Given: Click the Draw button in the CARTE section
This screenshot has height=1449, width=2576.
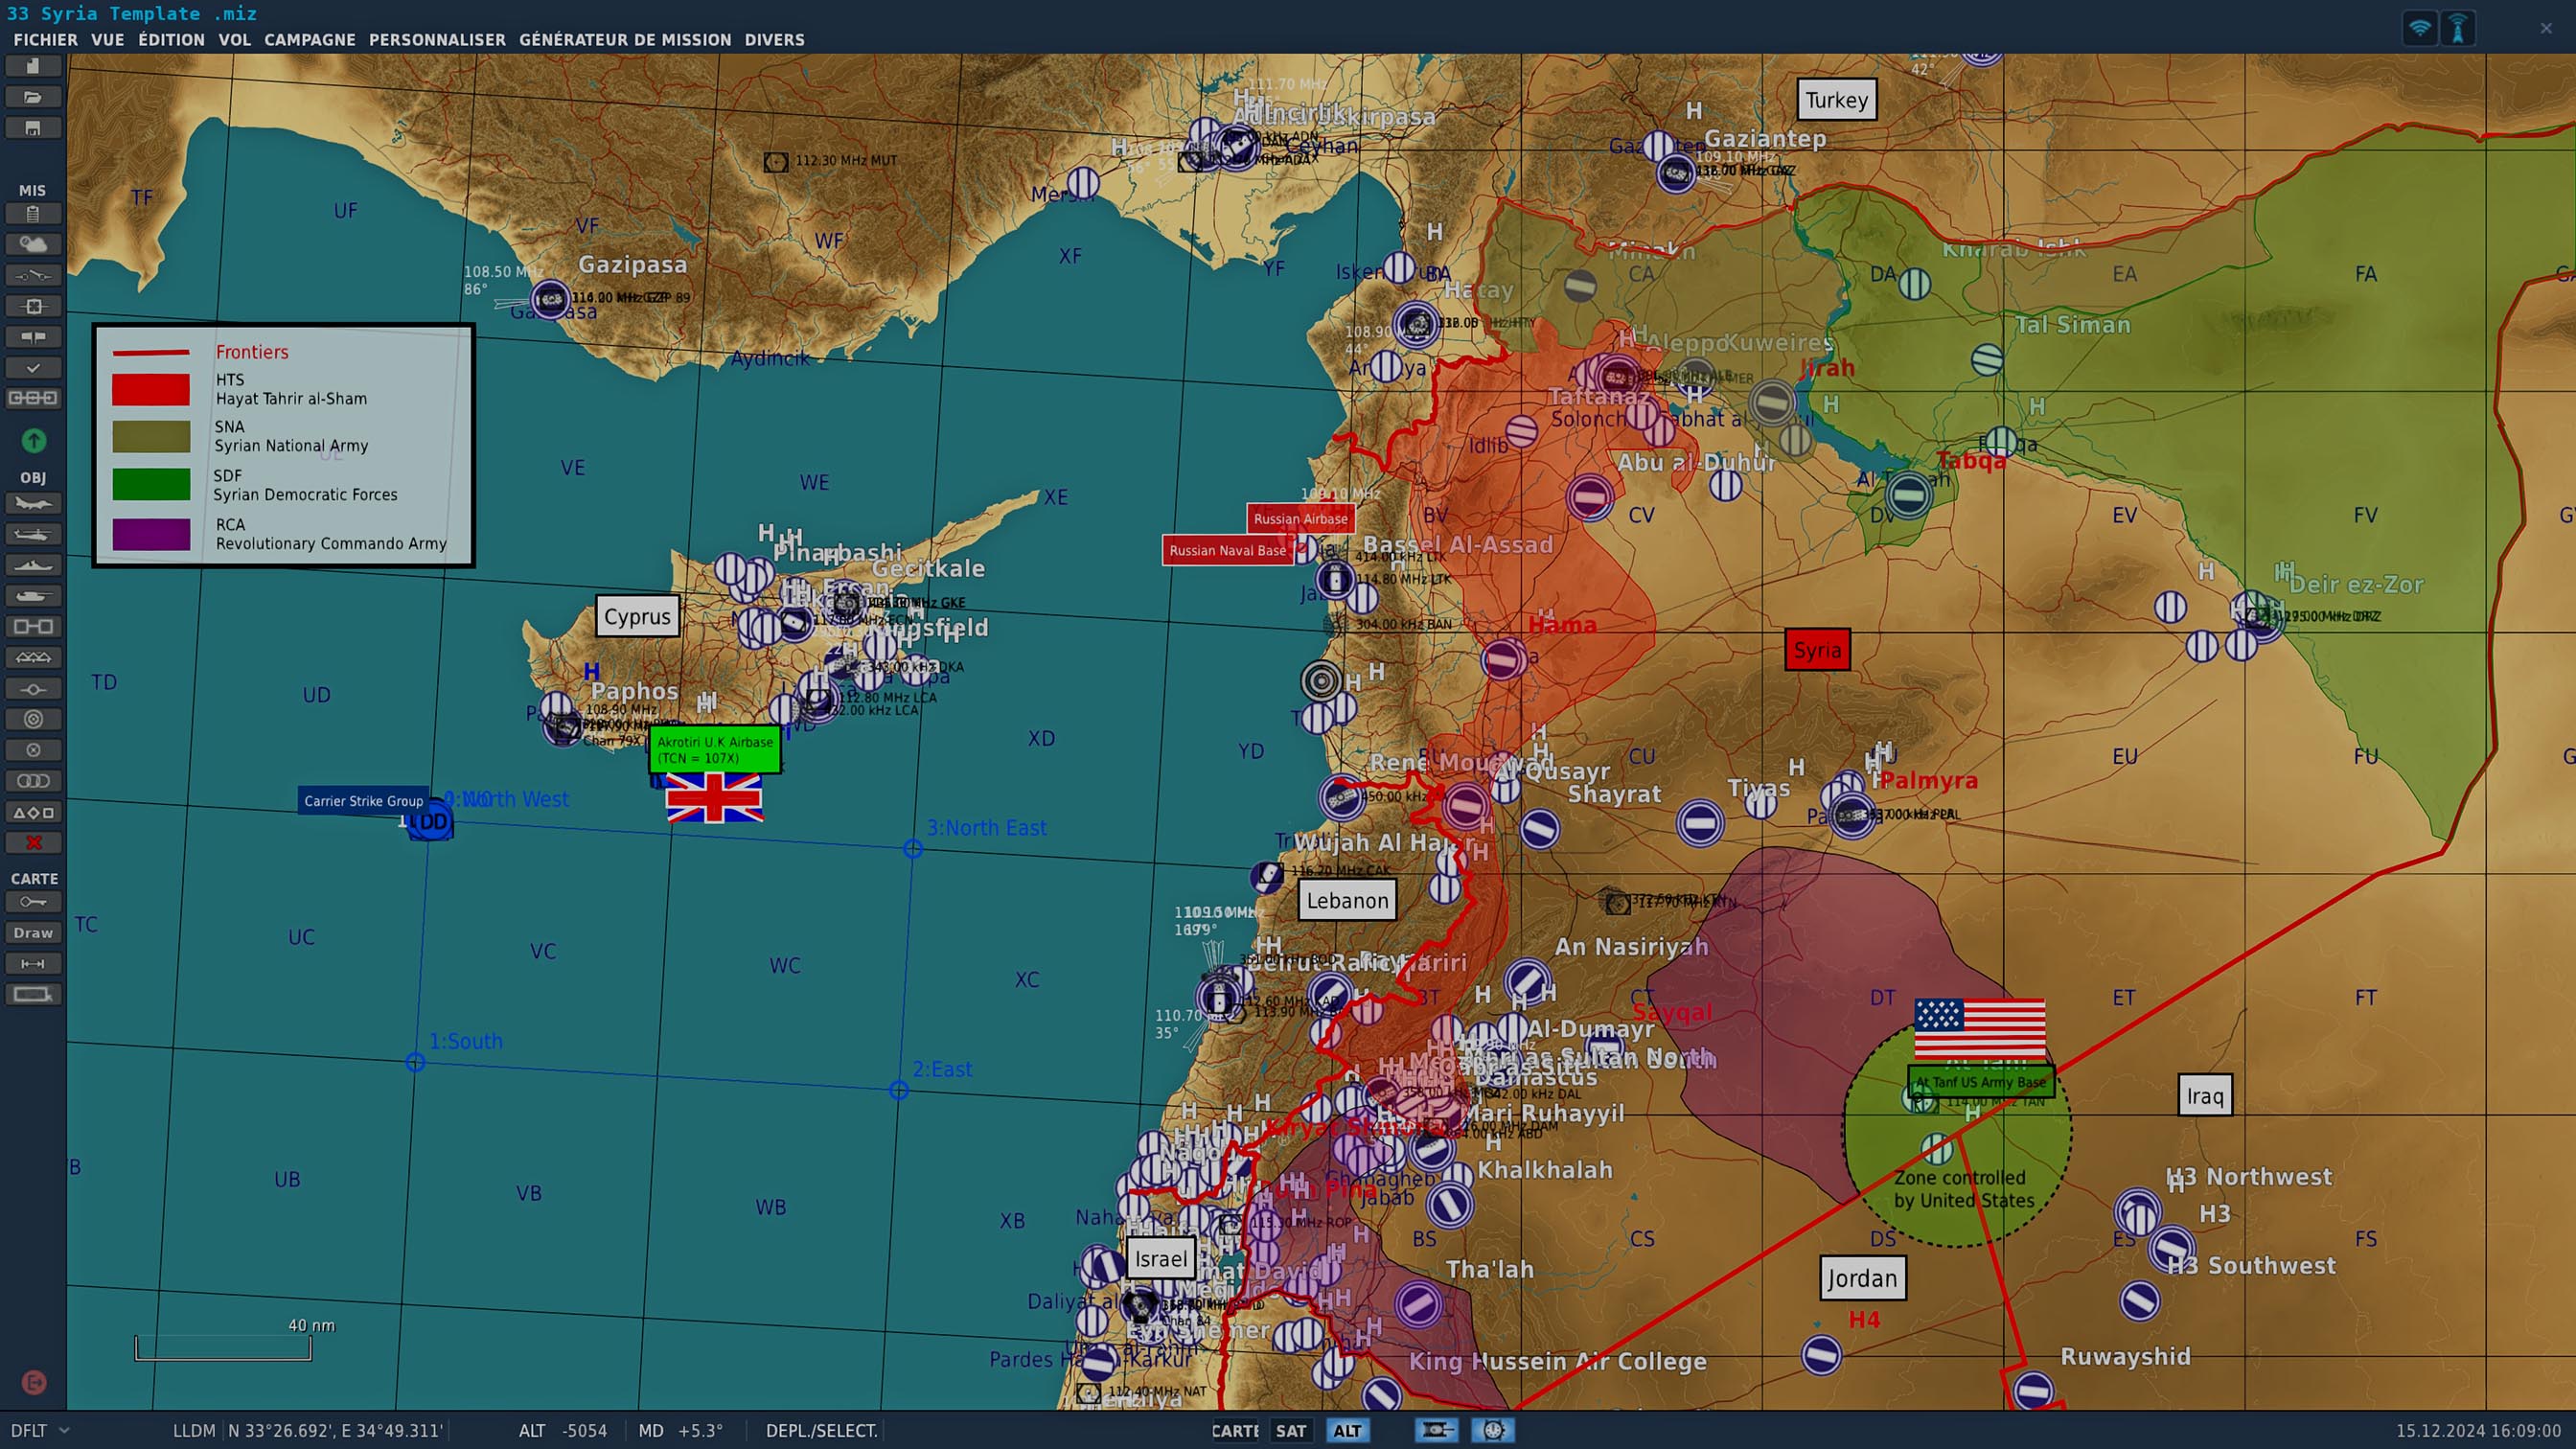Looking at the screenshot, I should click(33, 932).
